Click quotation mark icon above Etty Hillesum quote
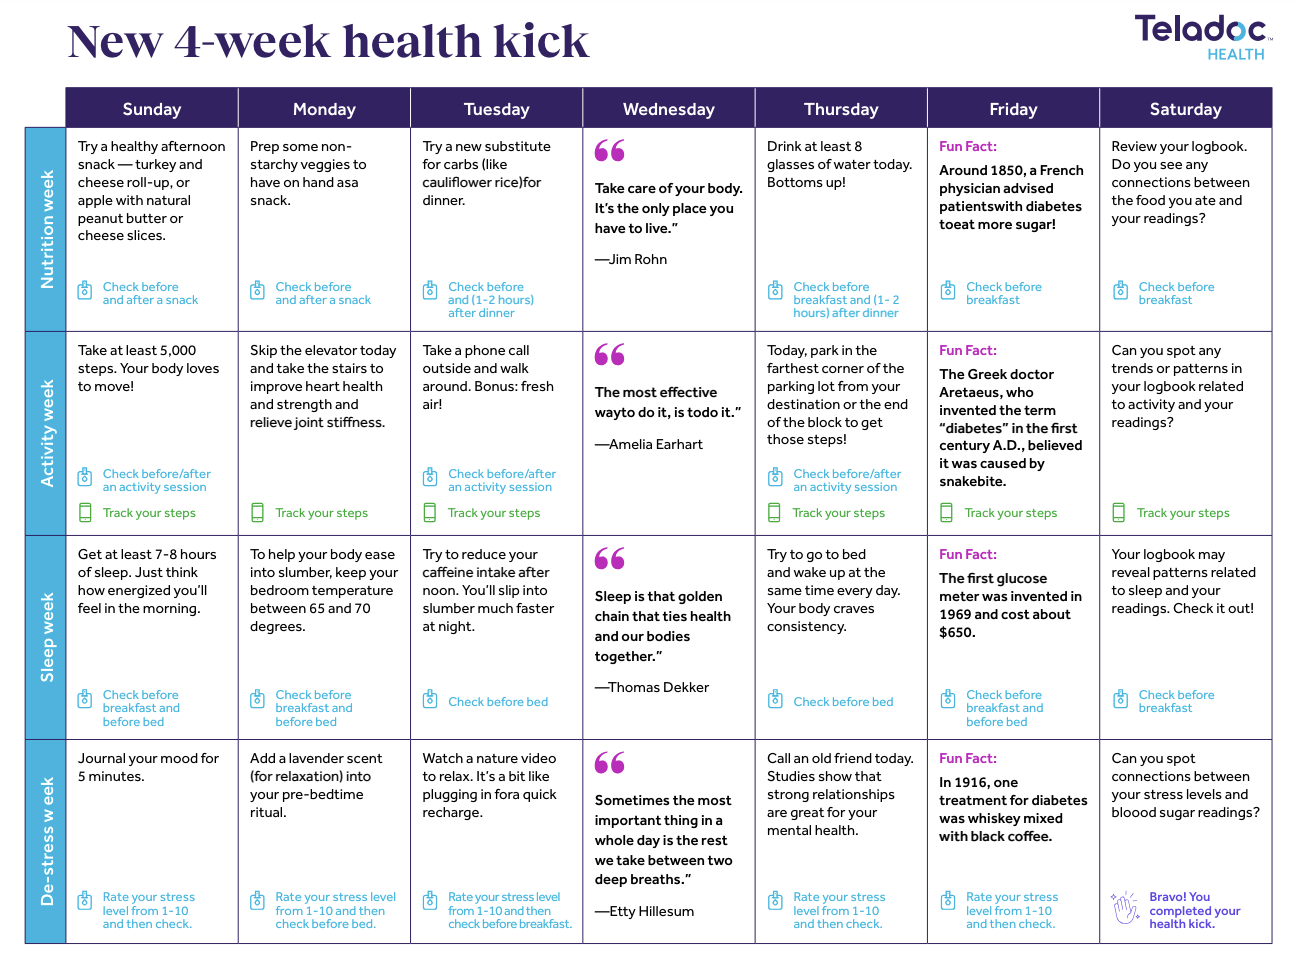Image resolution: width=1296 pixels, height=957 pixels. pos(609,763)
